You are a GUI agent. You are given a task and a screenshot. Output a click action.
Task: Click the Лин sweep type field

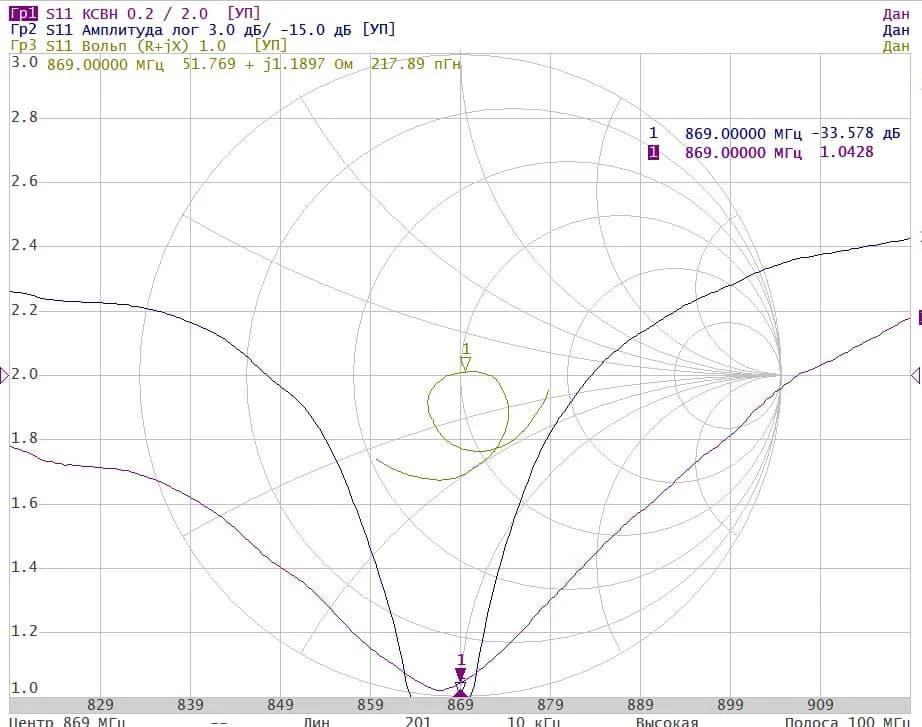pyautogui.click(x=317, y=721)
